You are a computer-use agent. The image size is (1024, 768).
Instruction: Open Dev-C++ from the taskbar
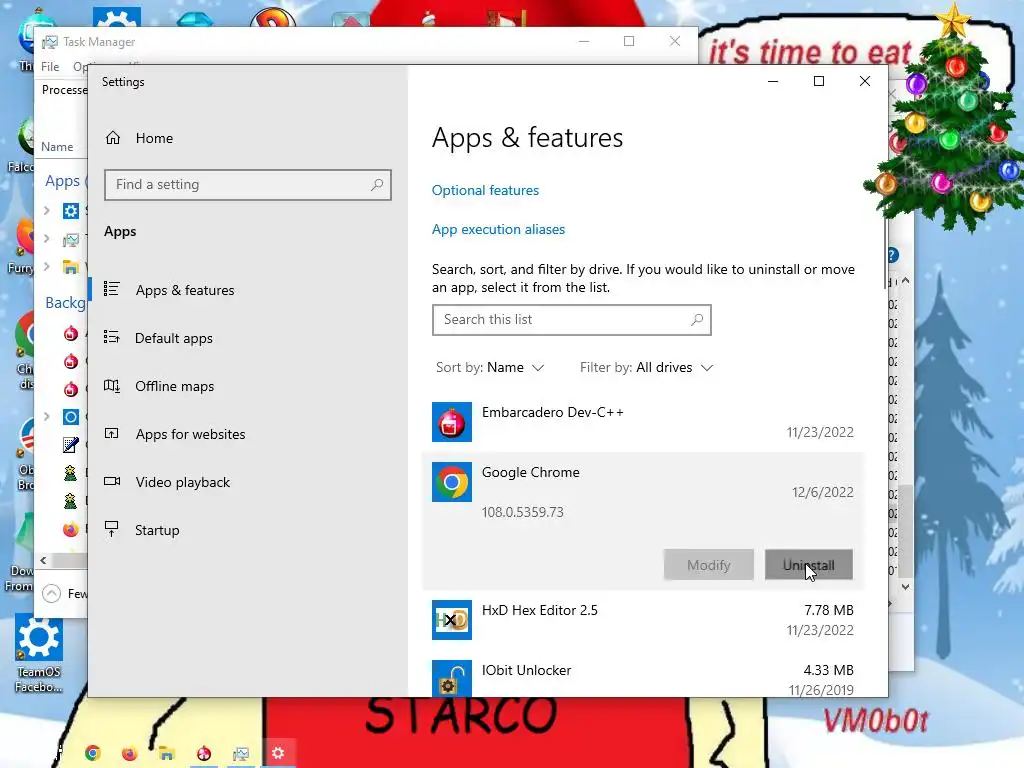[x=204, y=753]
